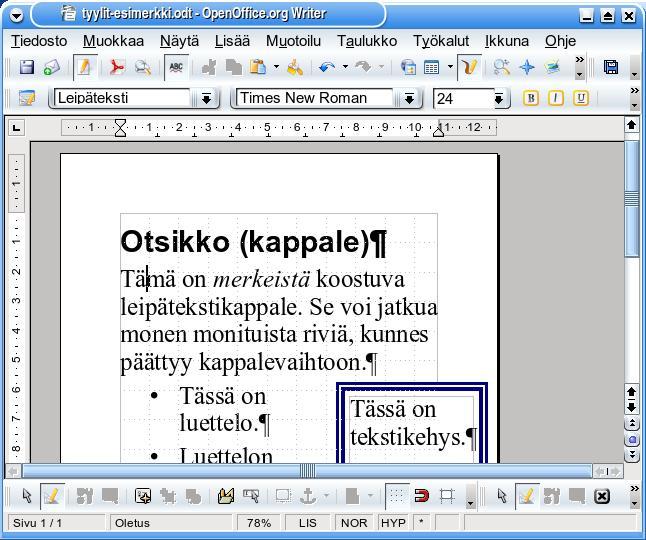Click Oletus page style in status bar
Screen dimensions: 646x540
tap(171, 523)
